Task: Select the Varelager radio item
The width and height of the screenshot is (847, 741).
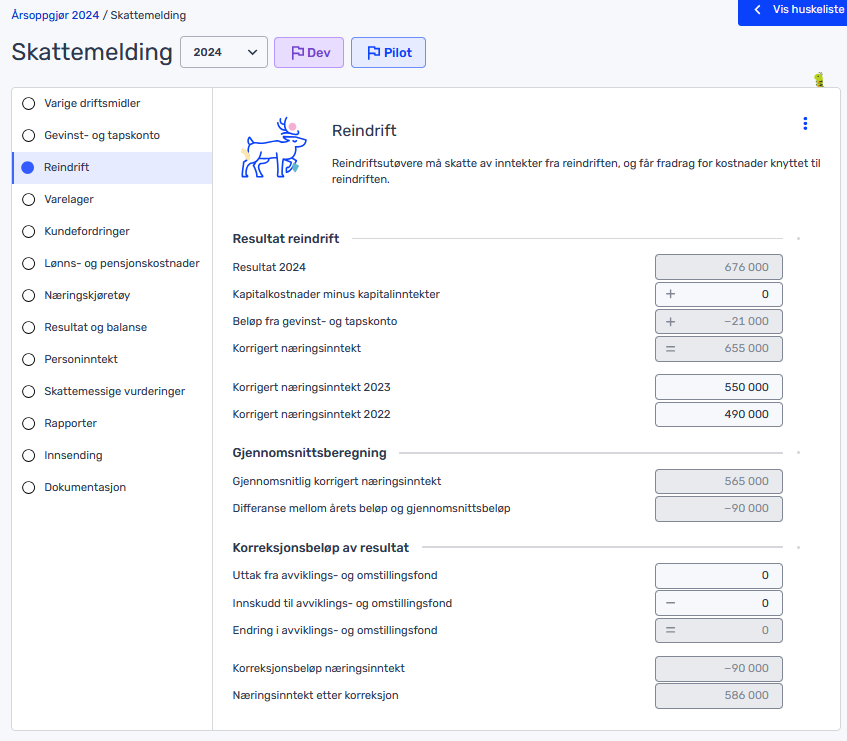Action: [x=29, y=199]
